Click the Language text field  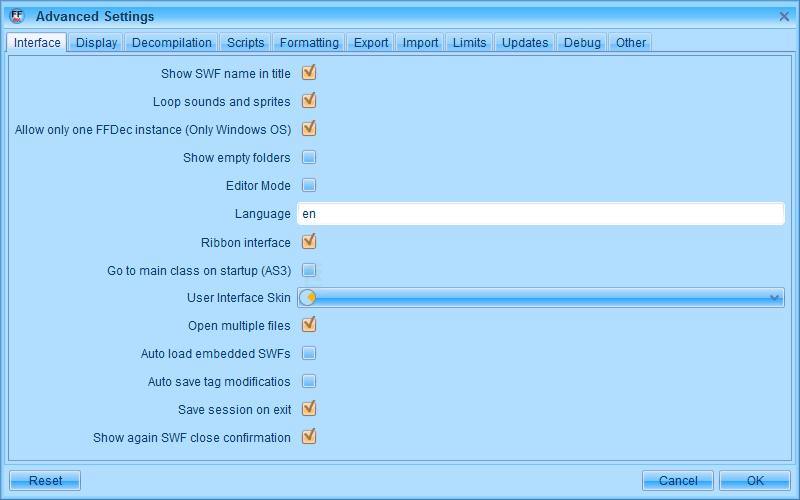540,214
